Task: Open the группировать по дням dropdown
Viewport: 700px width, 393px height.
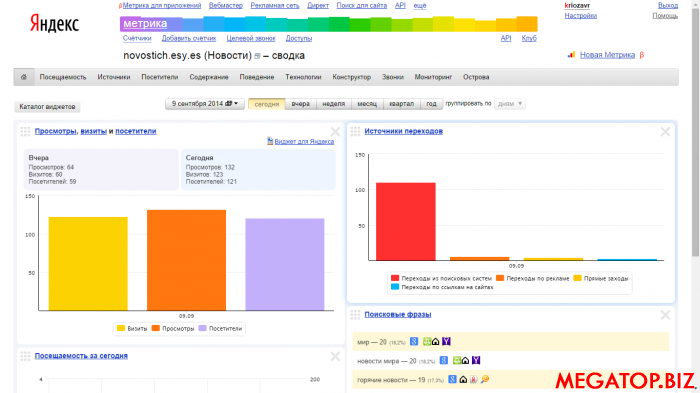Action: click(x=510, y=104)
